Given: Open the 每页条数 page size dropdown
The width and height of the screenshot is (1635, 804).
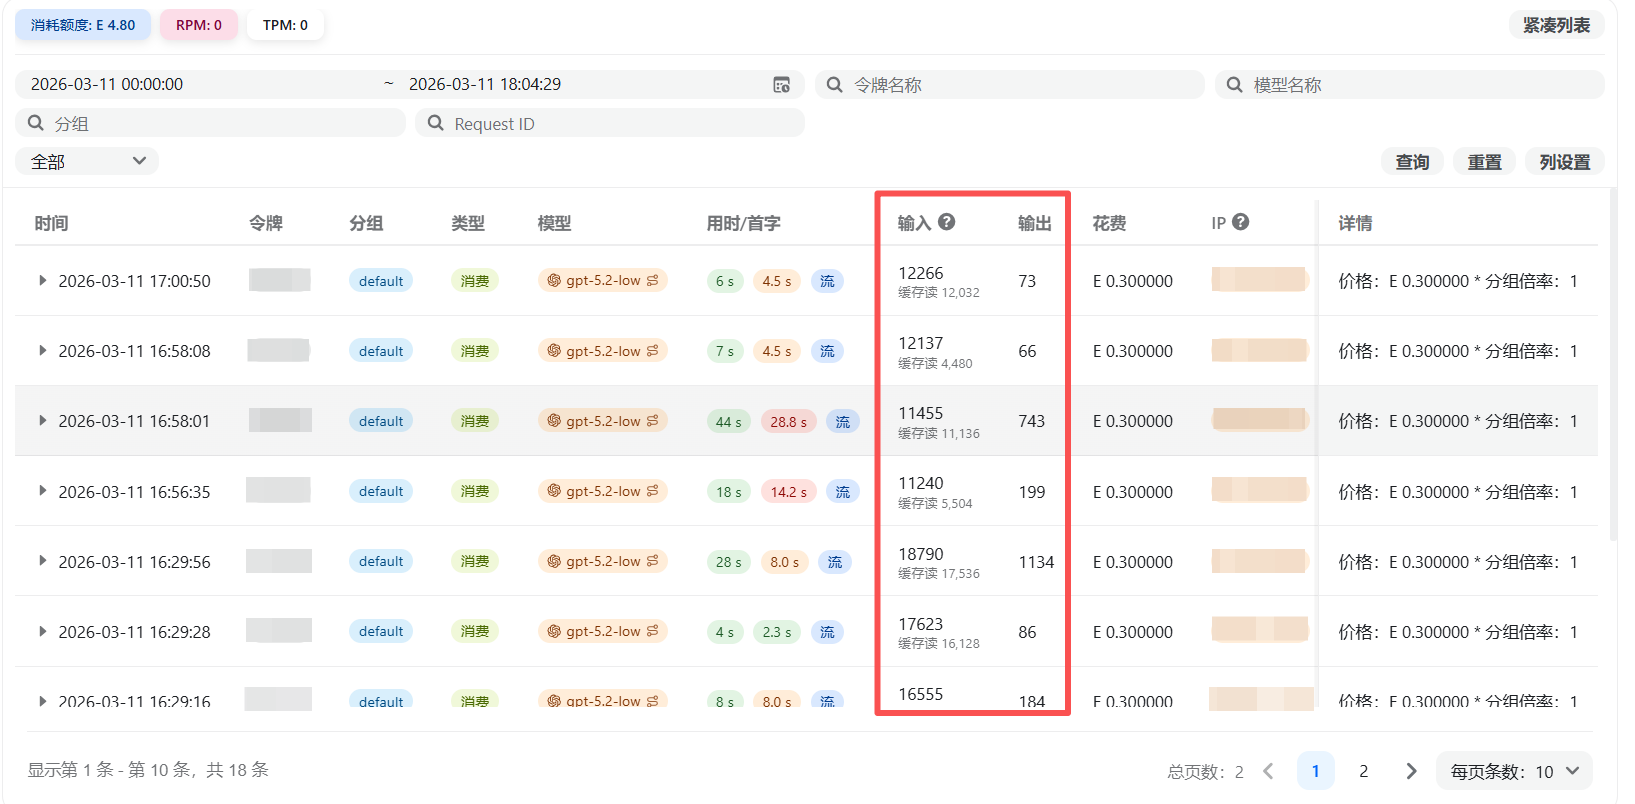Looking at the screenshot, I should (1513, 771).
